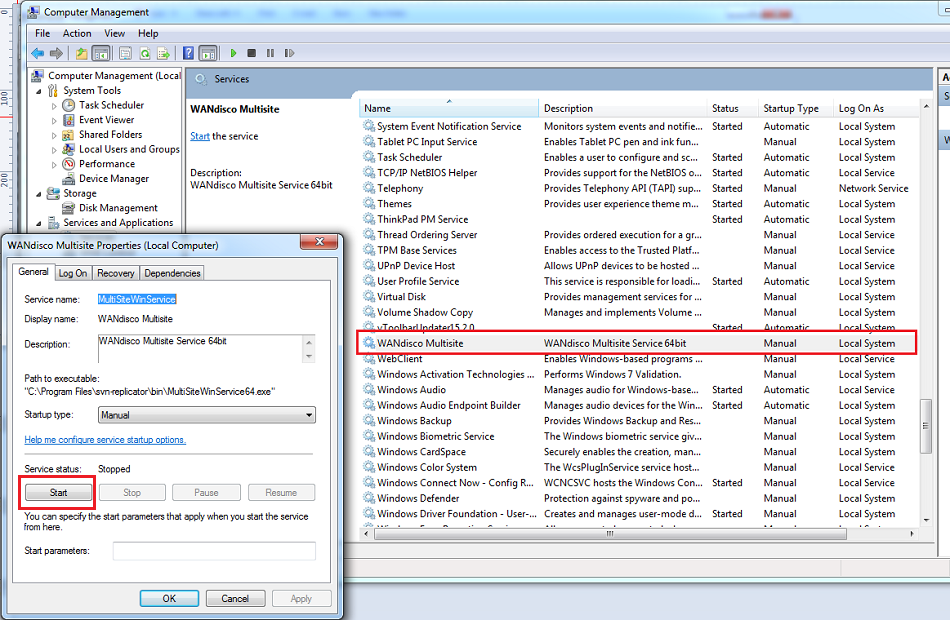This screenshot has width=950, height=620.
Task: Select the Event Viewer tree icon
Action: (68, 119)
